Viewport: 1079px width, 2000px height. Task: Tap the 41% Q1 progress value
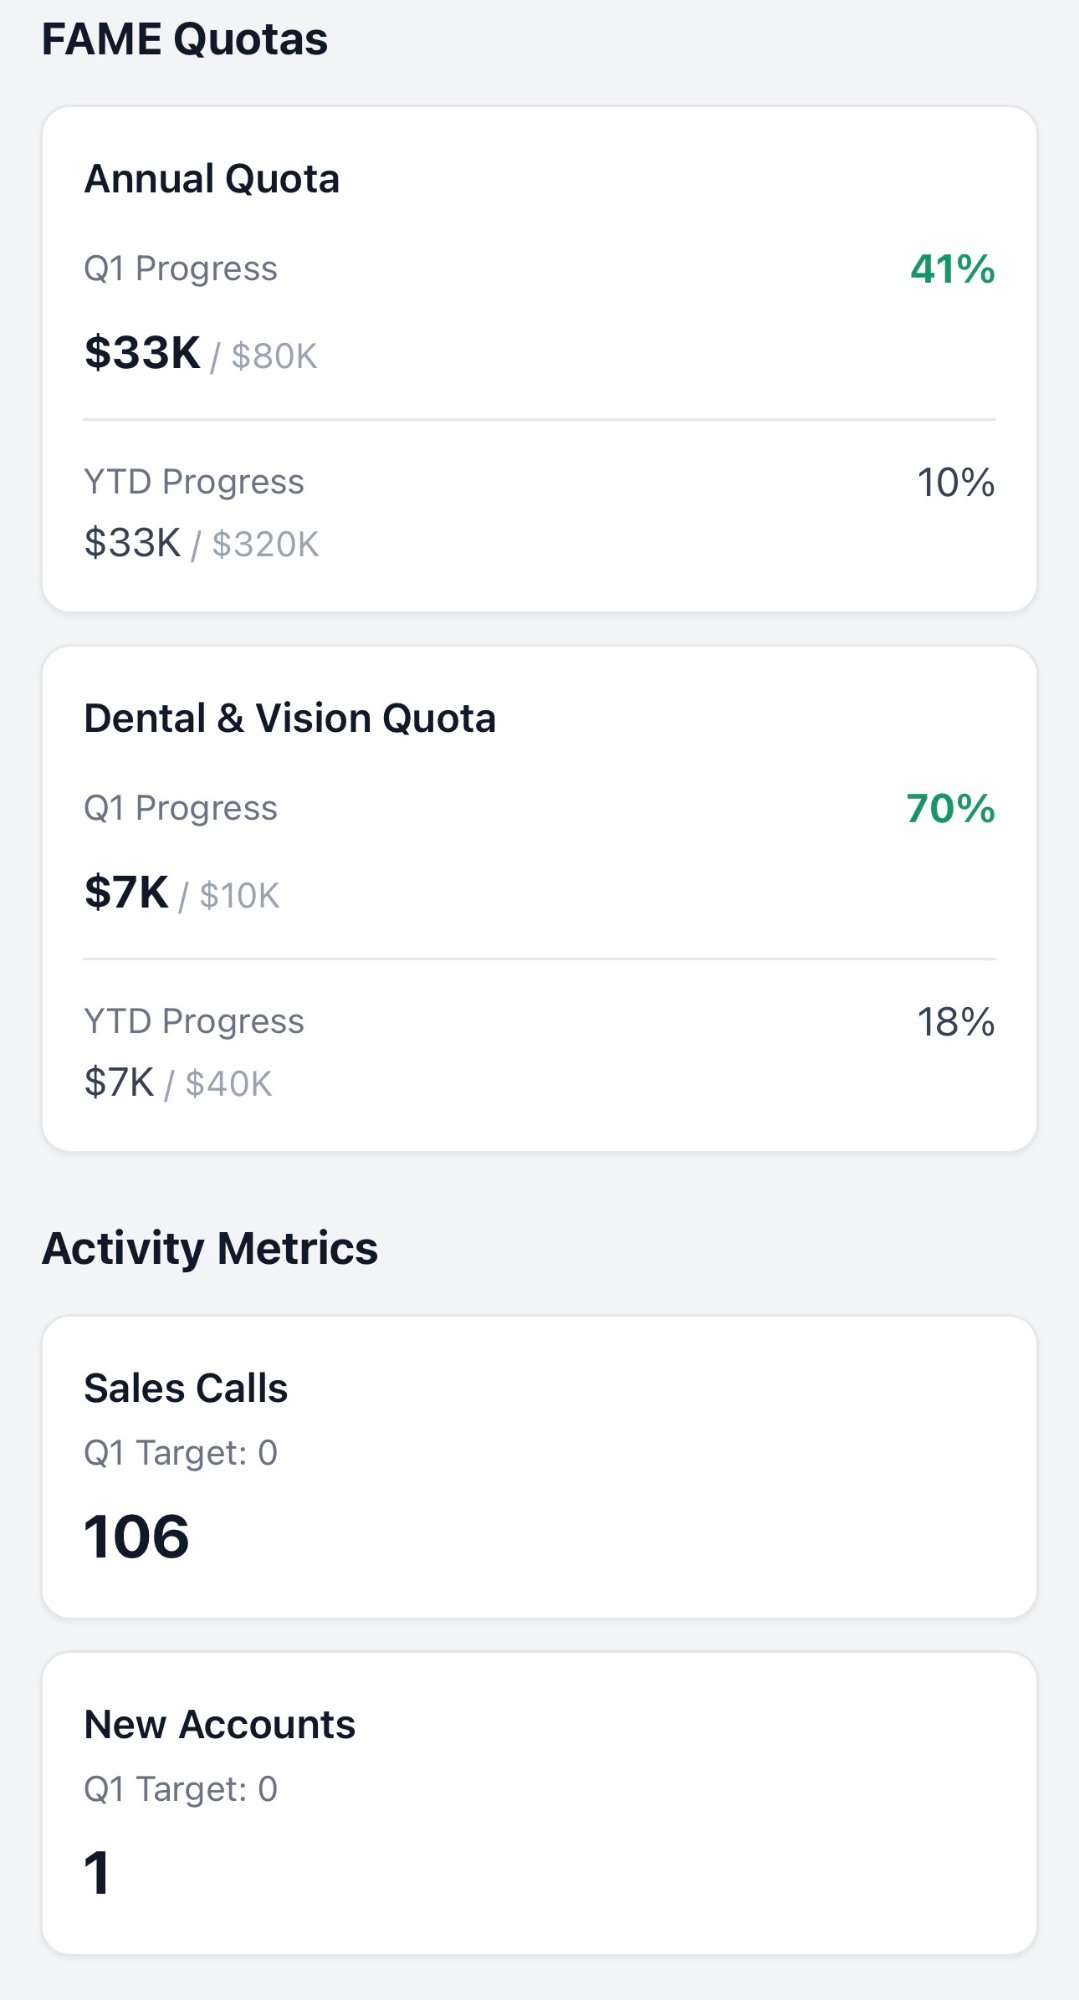pos(952,269)
